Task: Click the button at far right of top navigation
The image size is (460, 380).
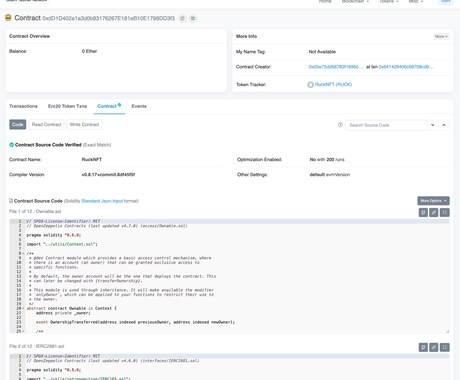Action: pos(446,2)
